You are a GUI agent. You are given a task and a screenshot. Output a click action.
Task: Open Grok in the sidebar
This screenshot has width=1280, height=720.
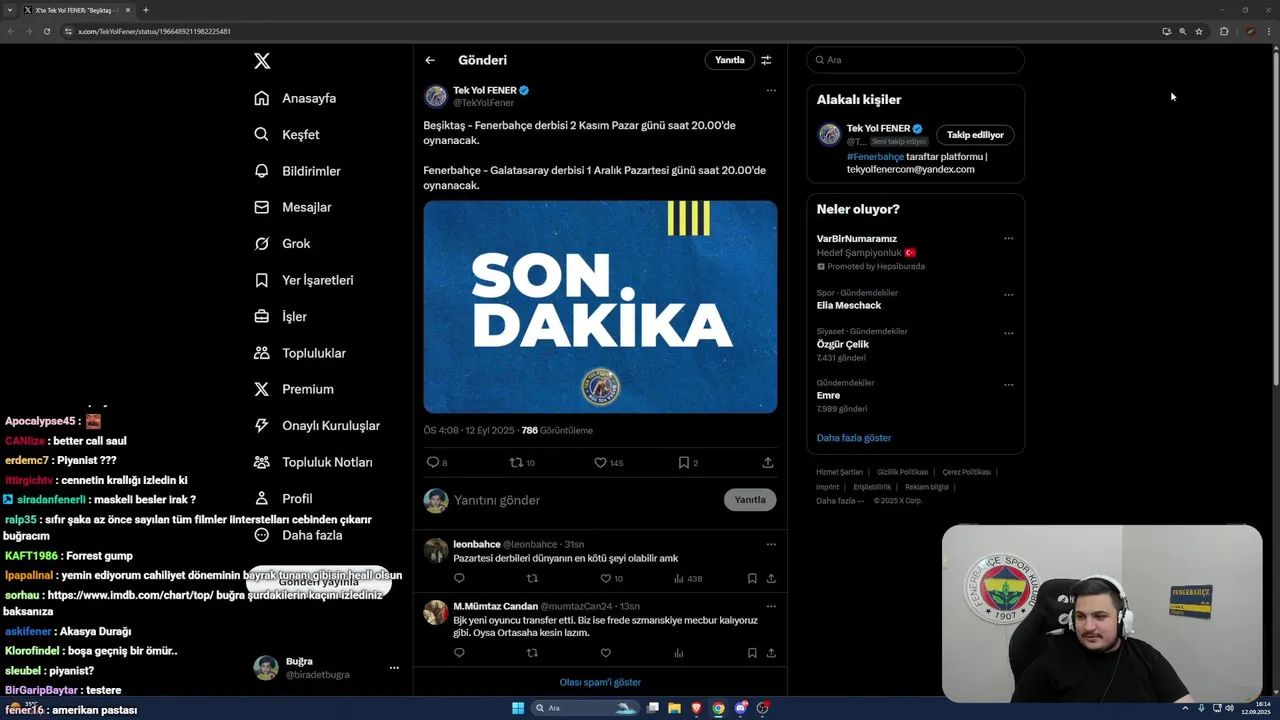tap(282, 243)
